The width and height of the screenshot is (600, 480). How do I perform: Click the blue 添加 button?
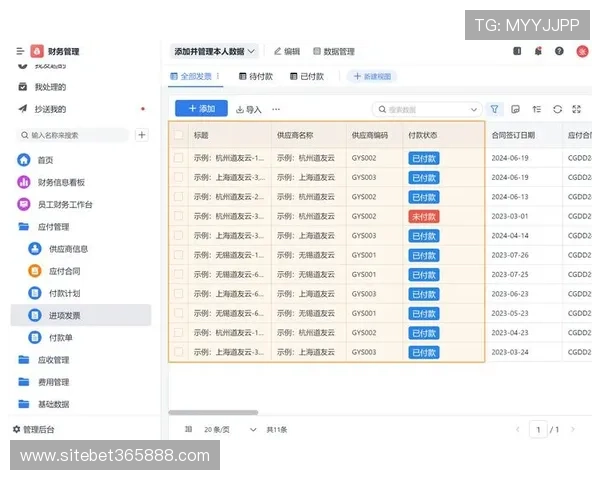[x=201, y=108]
